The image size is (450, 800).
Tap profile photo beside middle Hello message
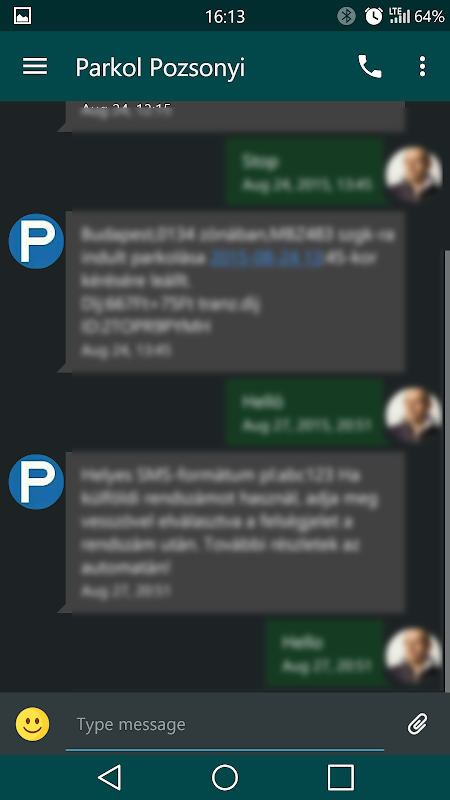pos(414,414)
